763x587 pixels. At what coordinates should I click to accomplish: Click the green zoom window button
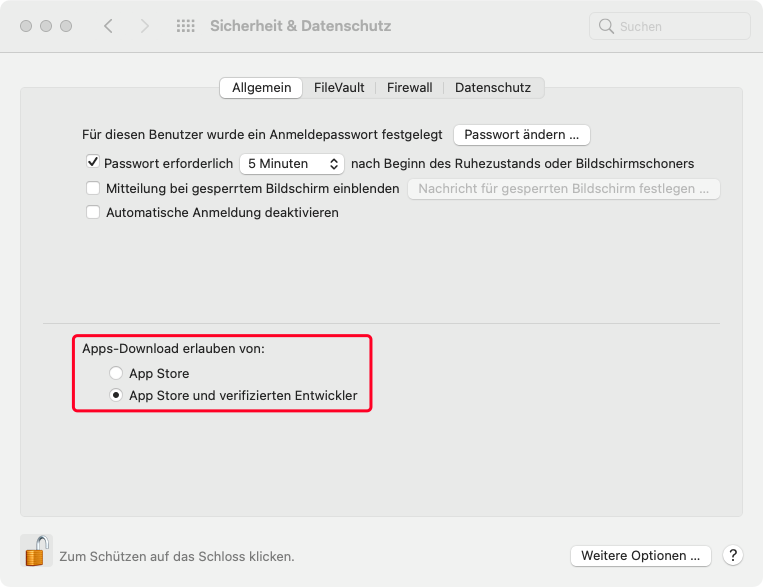[x=66, y=26]
